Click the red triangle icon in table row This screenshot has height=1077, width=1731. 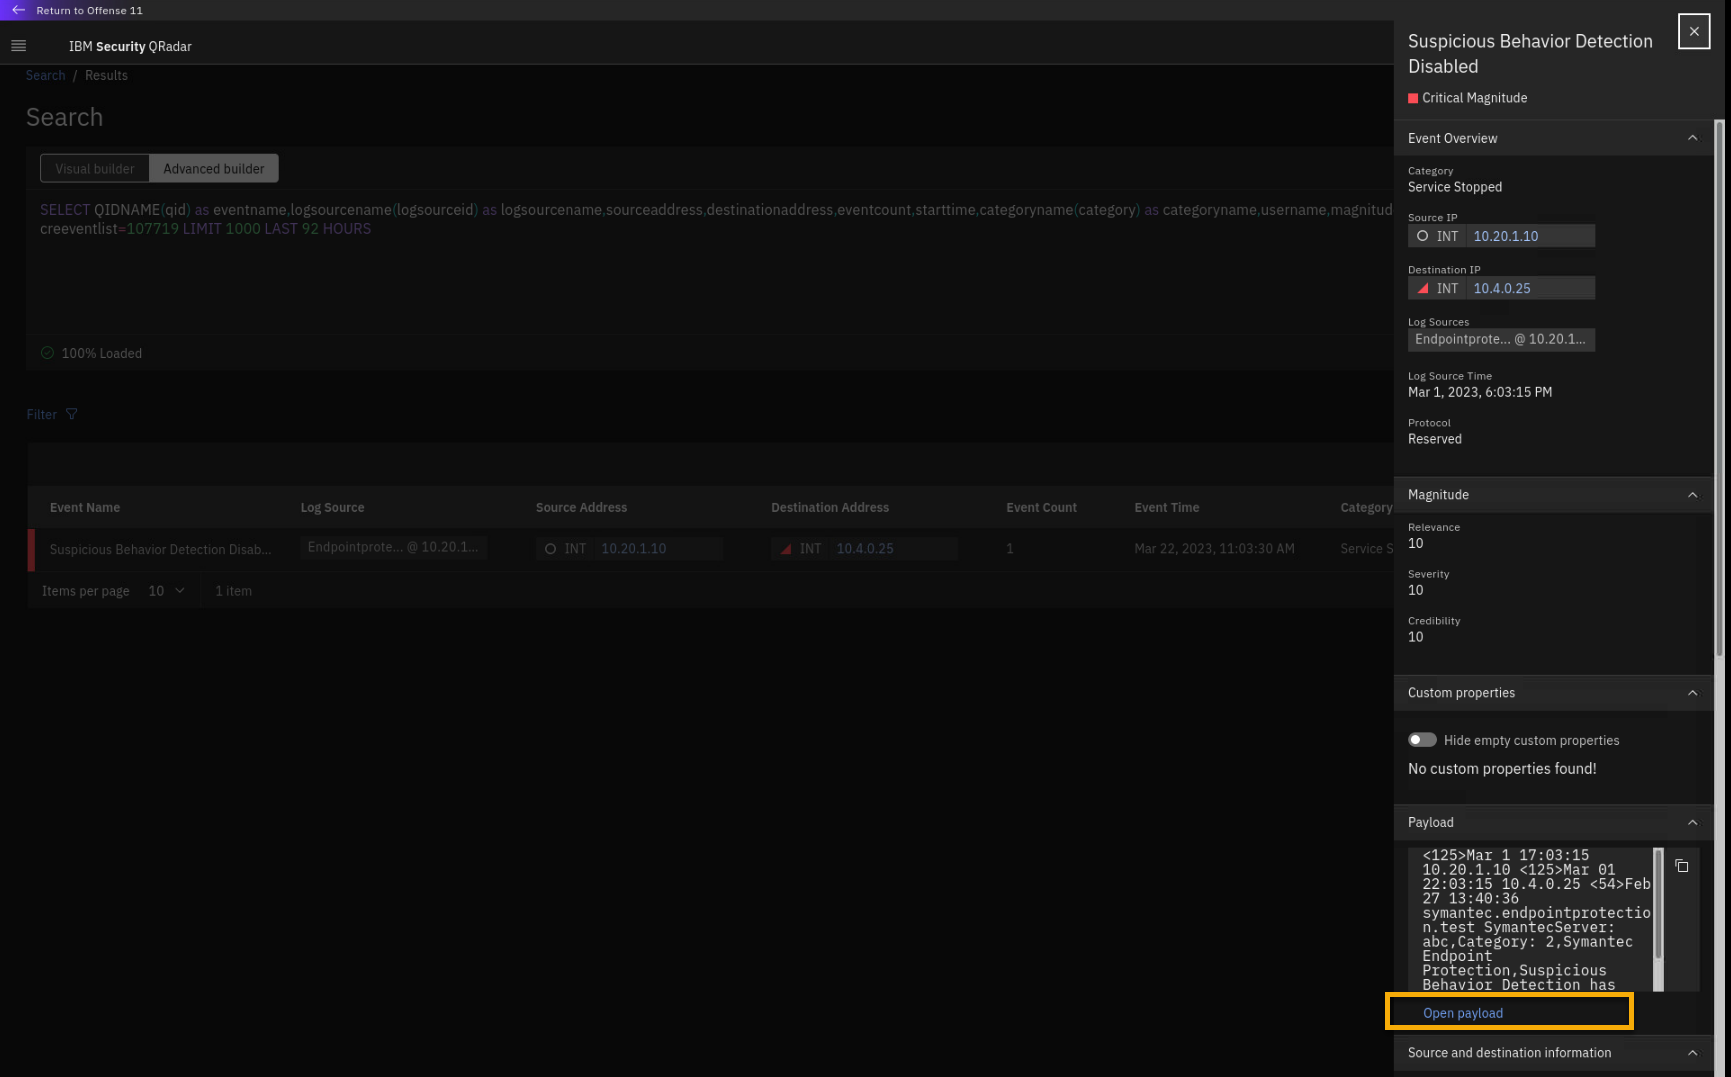785,549
